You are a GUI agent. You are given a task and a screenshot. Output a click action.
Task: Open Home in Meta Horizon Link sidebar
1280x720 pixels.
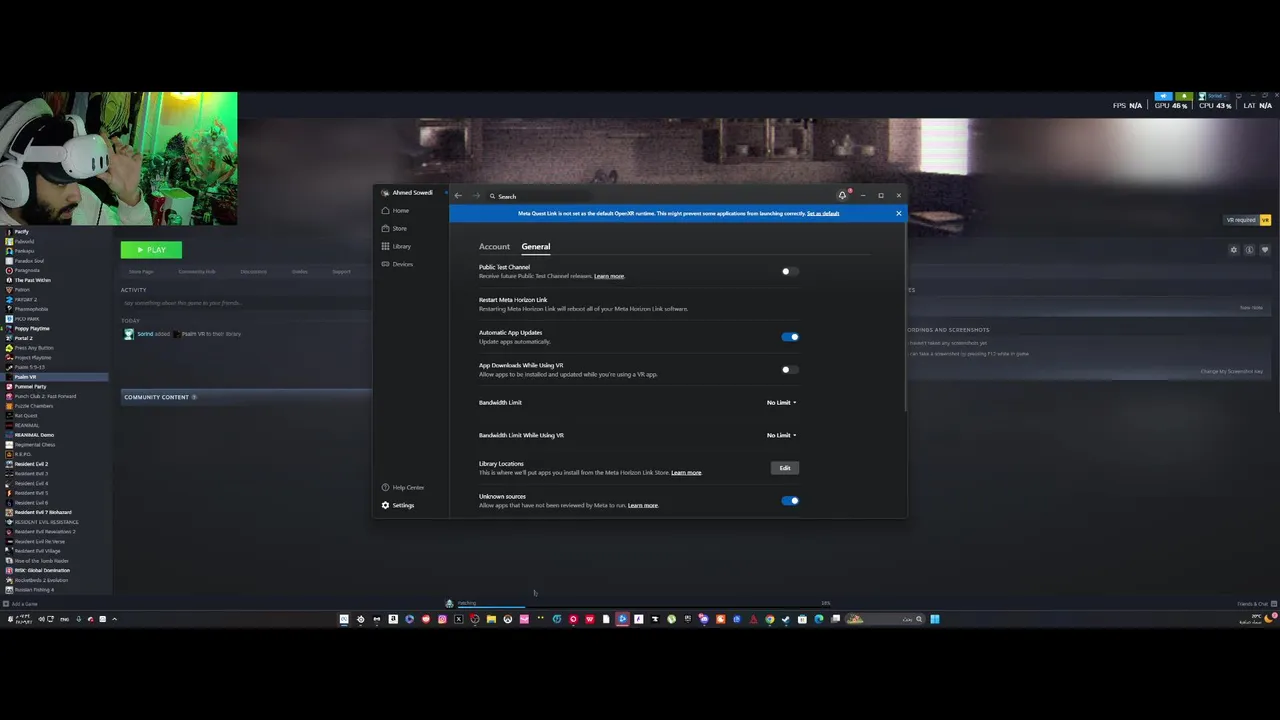click(x=395, y=211)
